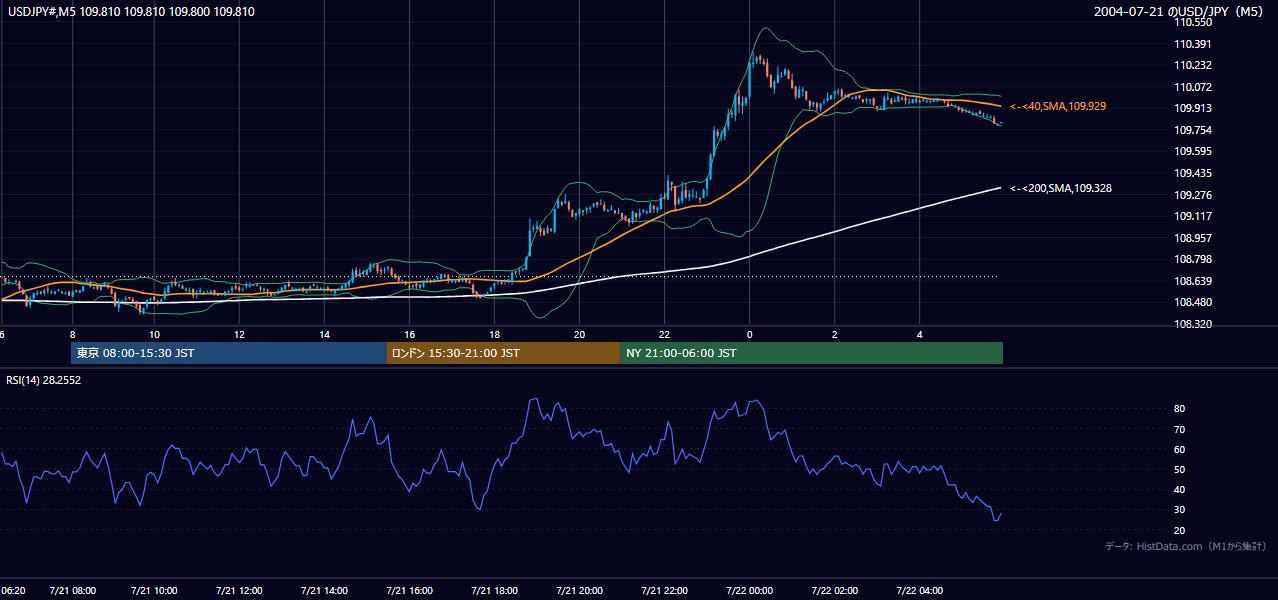Screen dimensions: 1278x600
Task: Click the orange 40 SMA 109.929 label
Action: point(1058,106)
